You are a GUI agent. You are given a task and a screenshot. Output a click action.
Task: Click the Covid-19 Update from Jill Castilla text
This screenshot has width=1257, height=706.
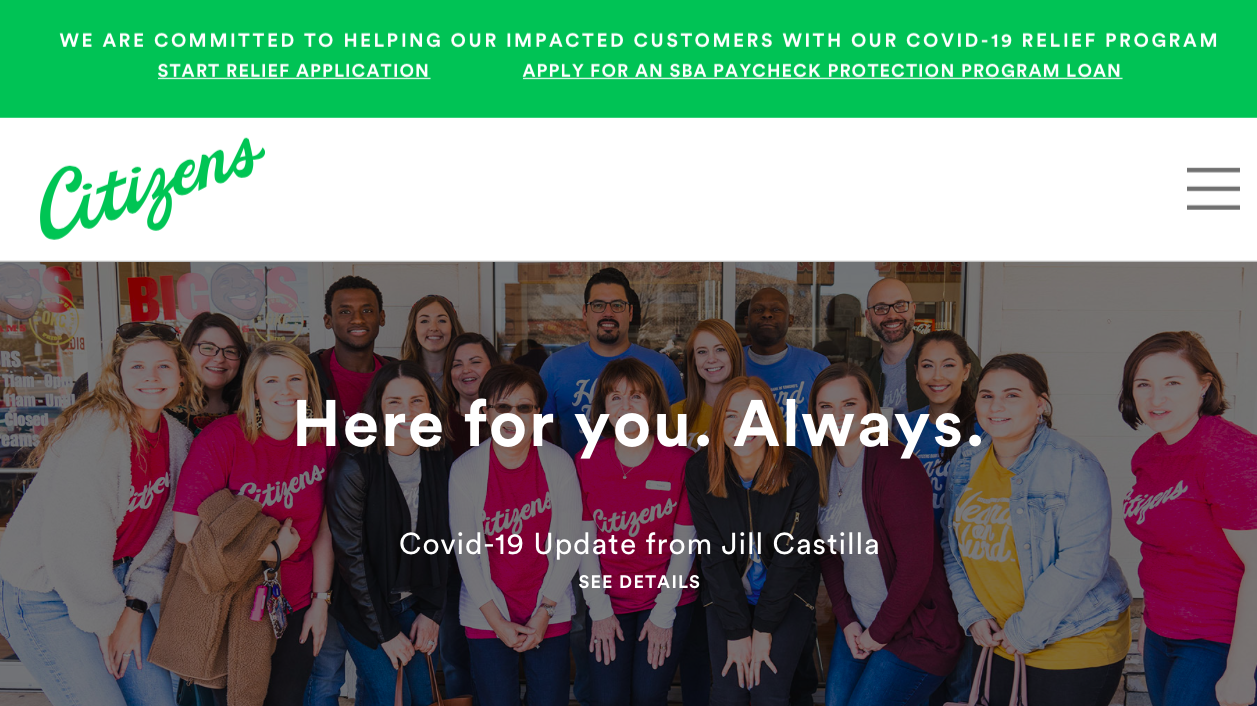click(x=640, y=544)
